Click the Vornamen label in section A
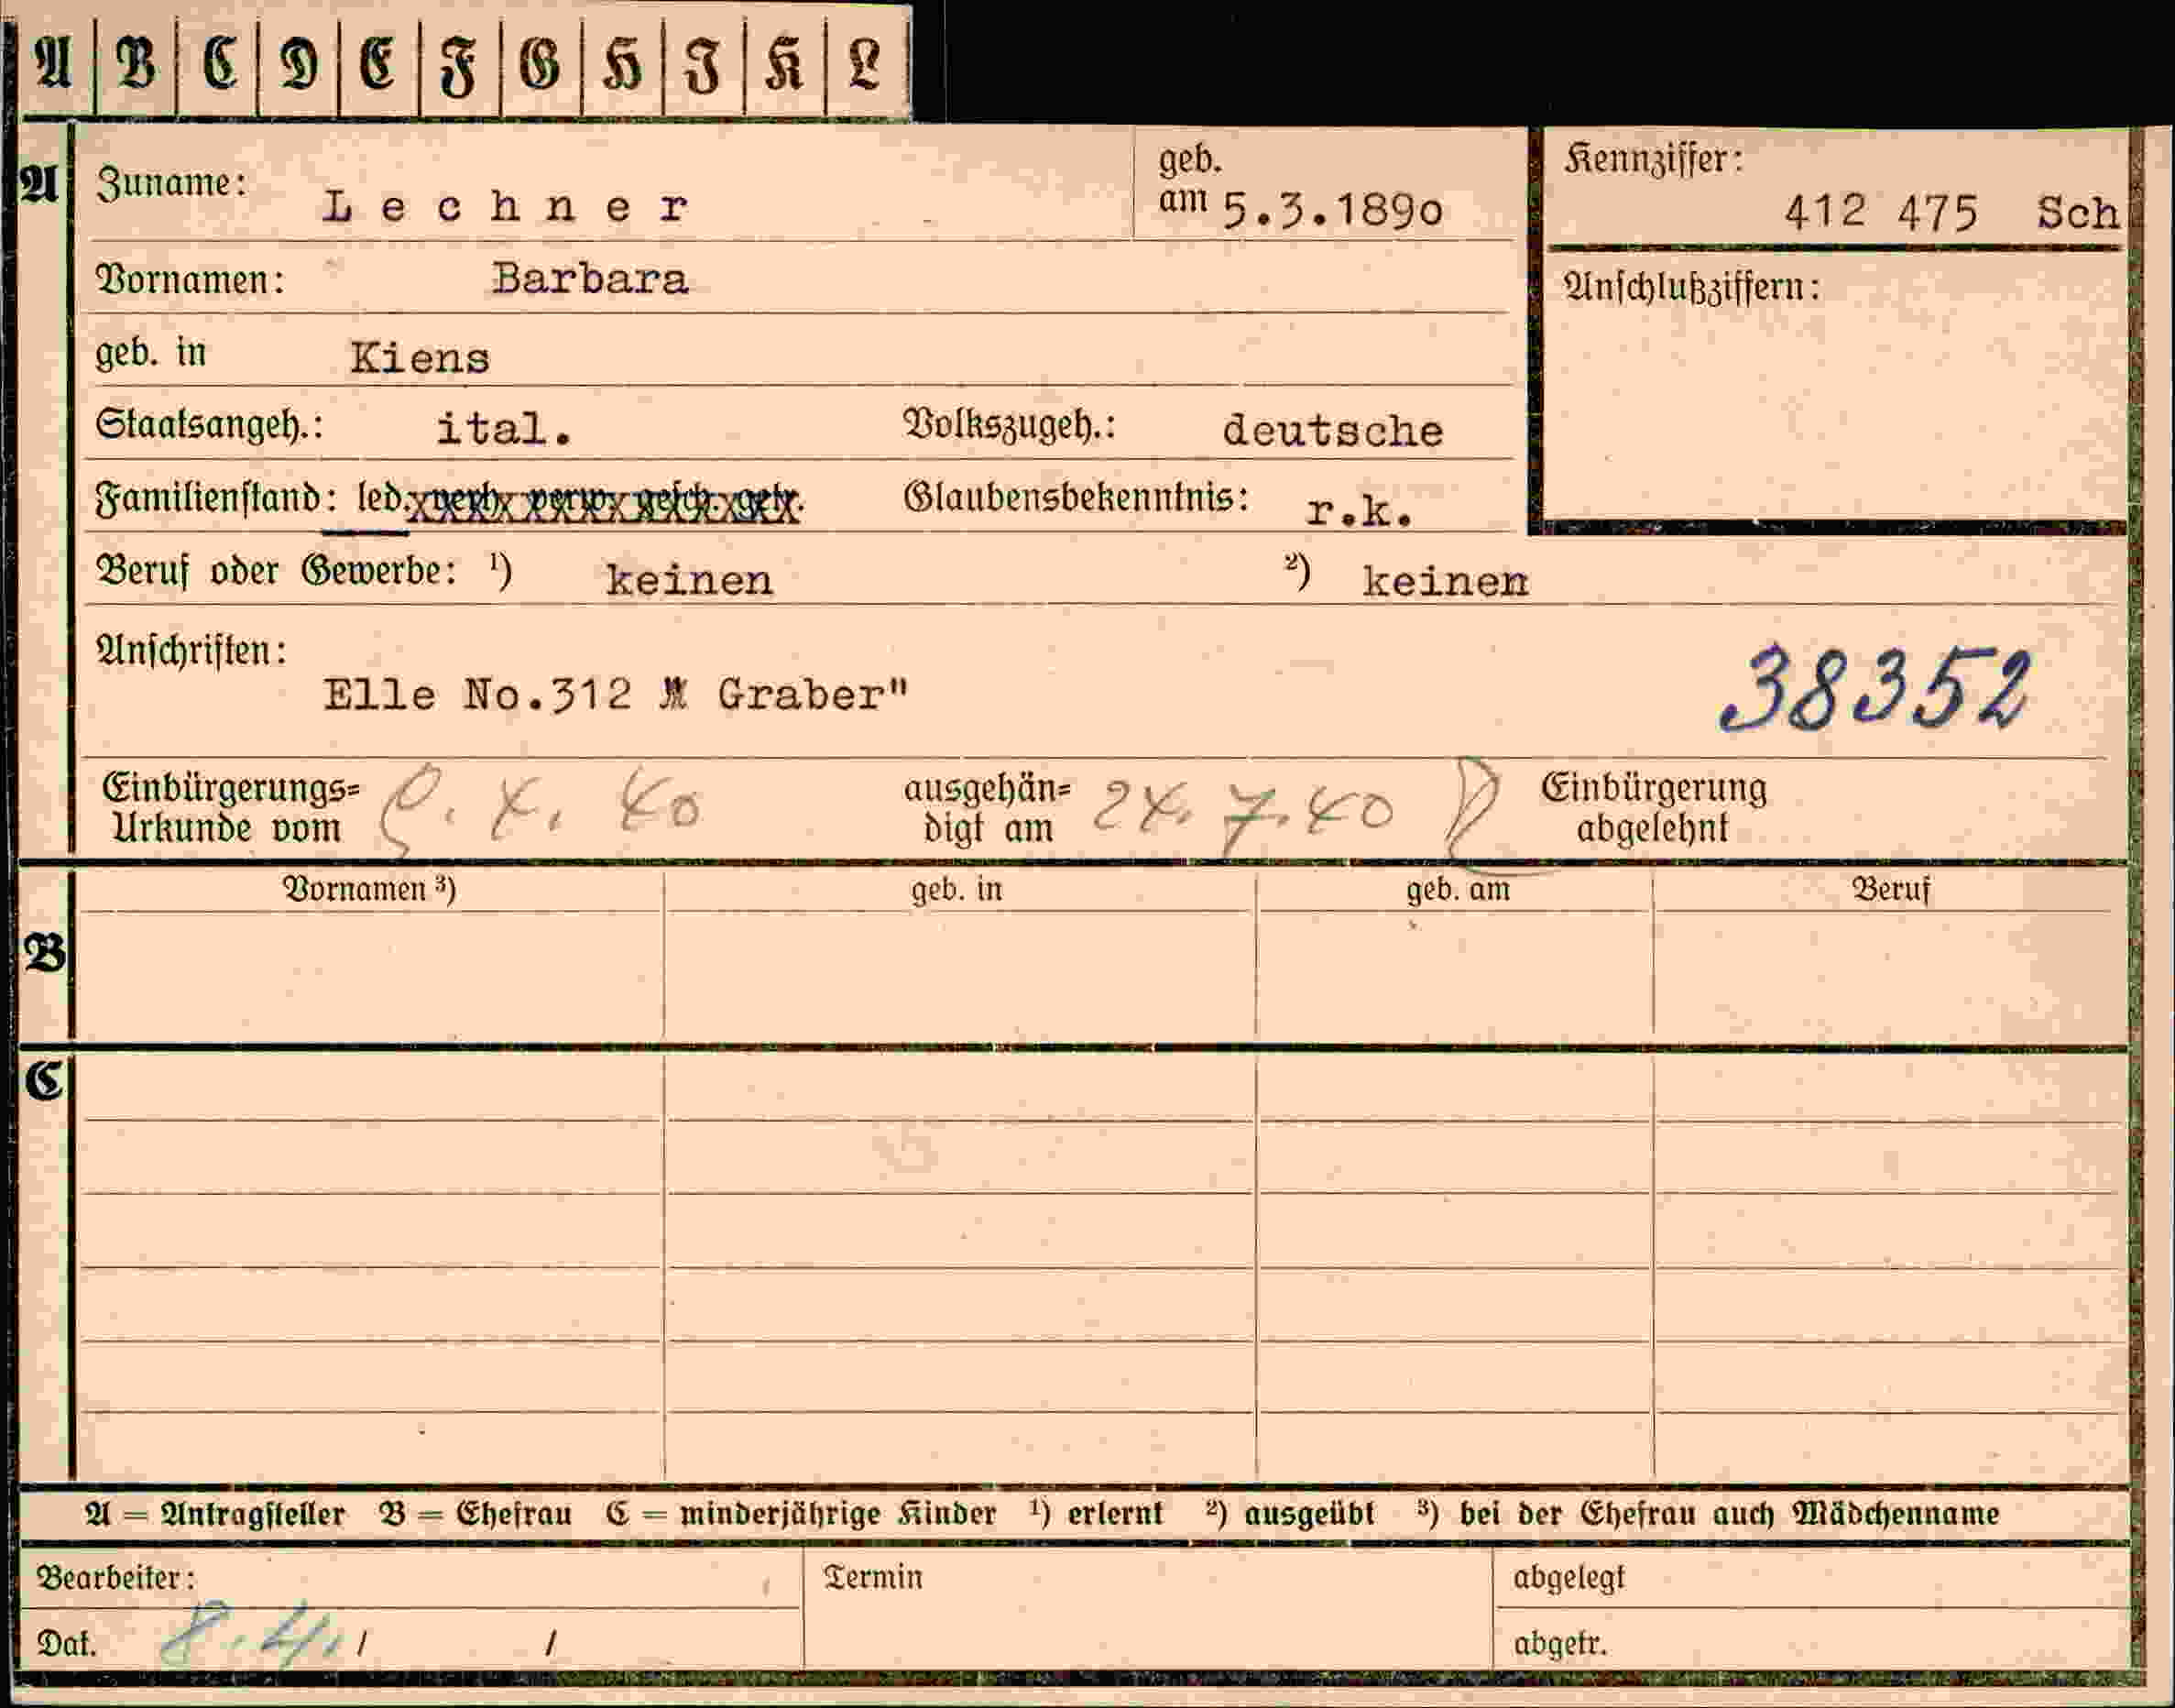 pyautogui.click(x=190, y=280)
